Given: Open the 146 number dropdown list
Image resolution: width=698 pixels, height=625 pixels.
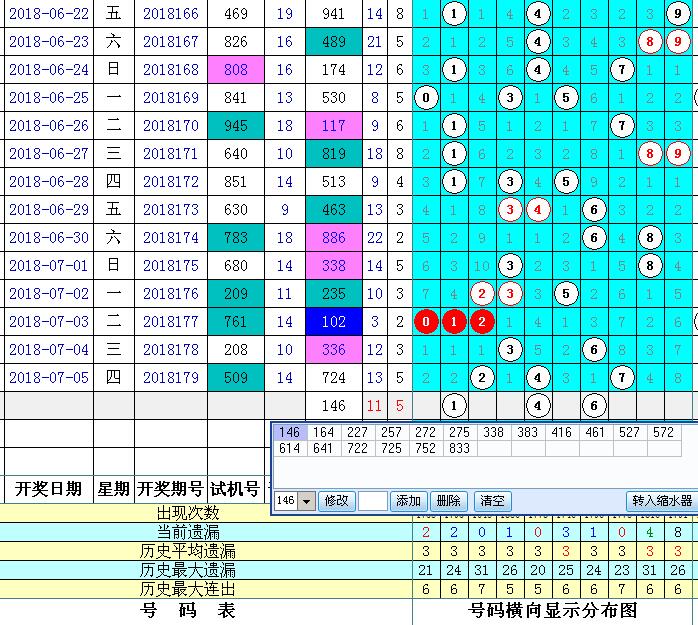Looking at the screenshot, I should [306, 501].
